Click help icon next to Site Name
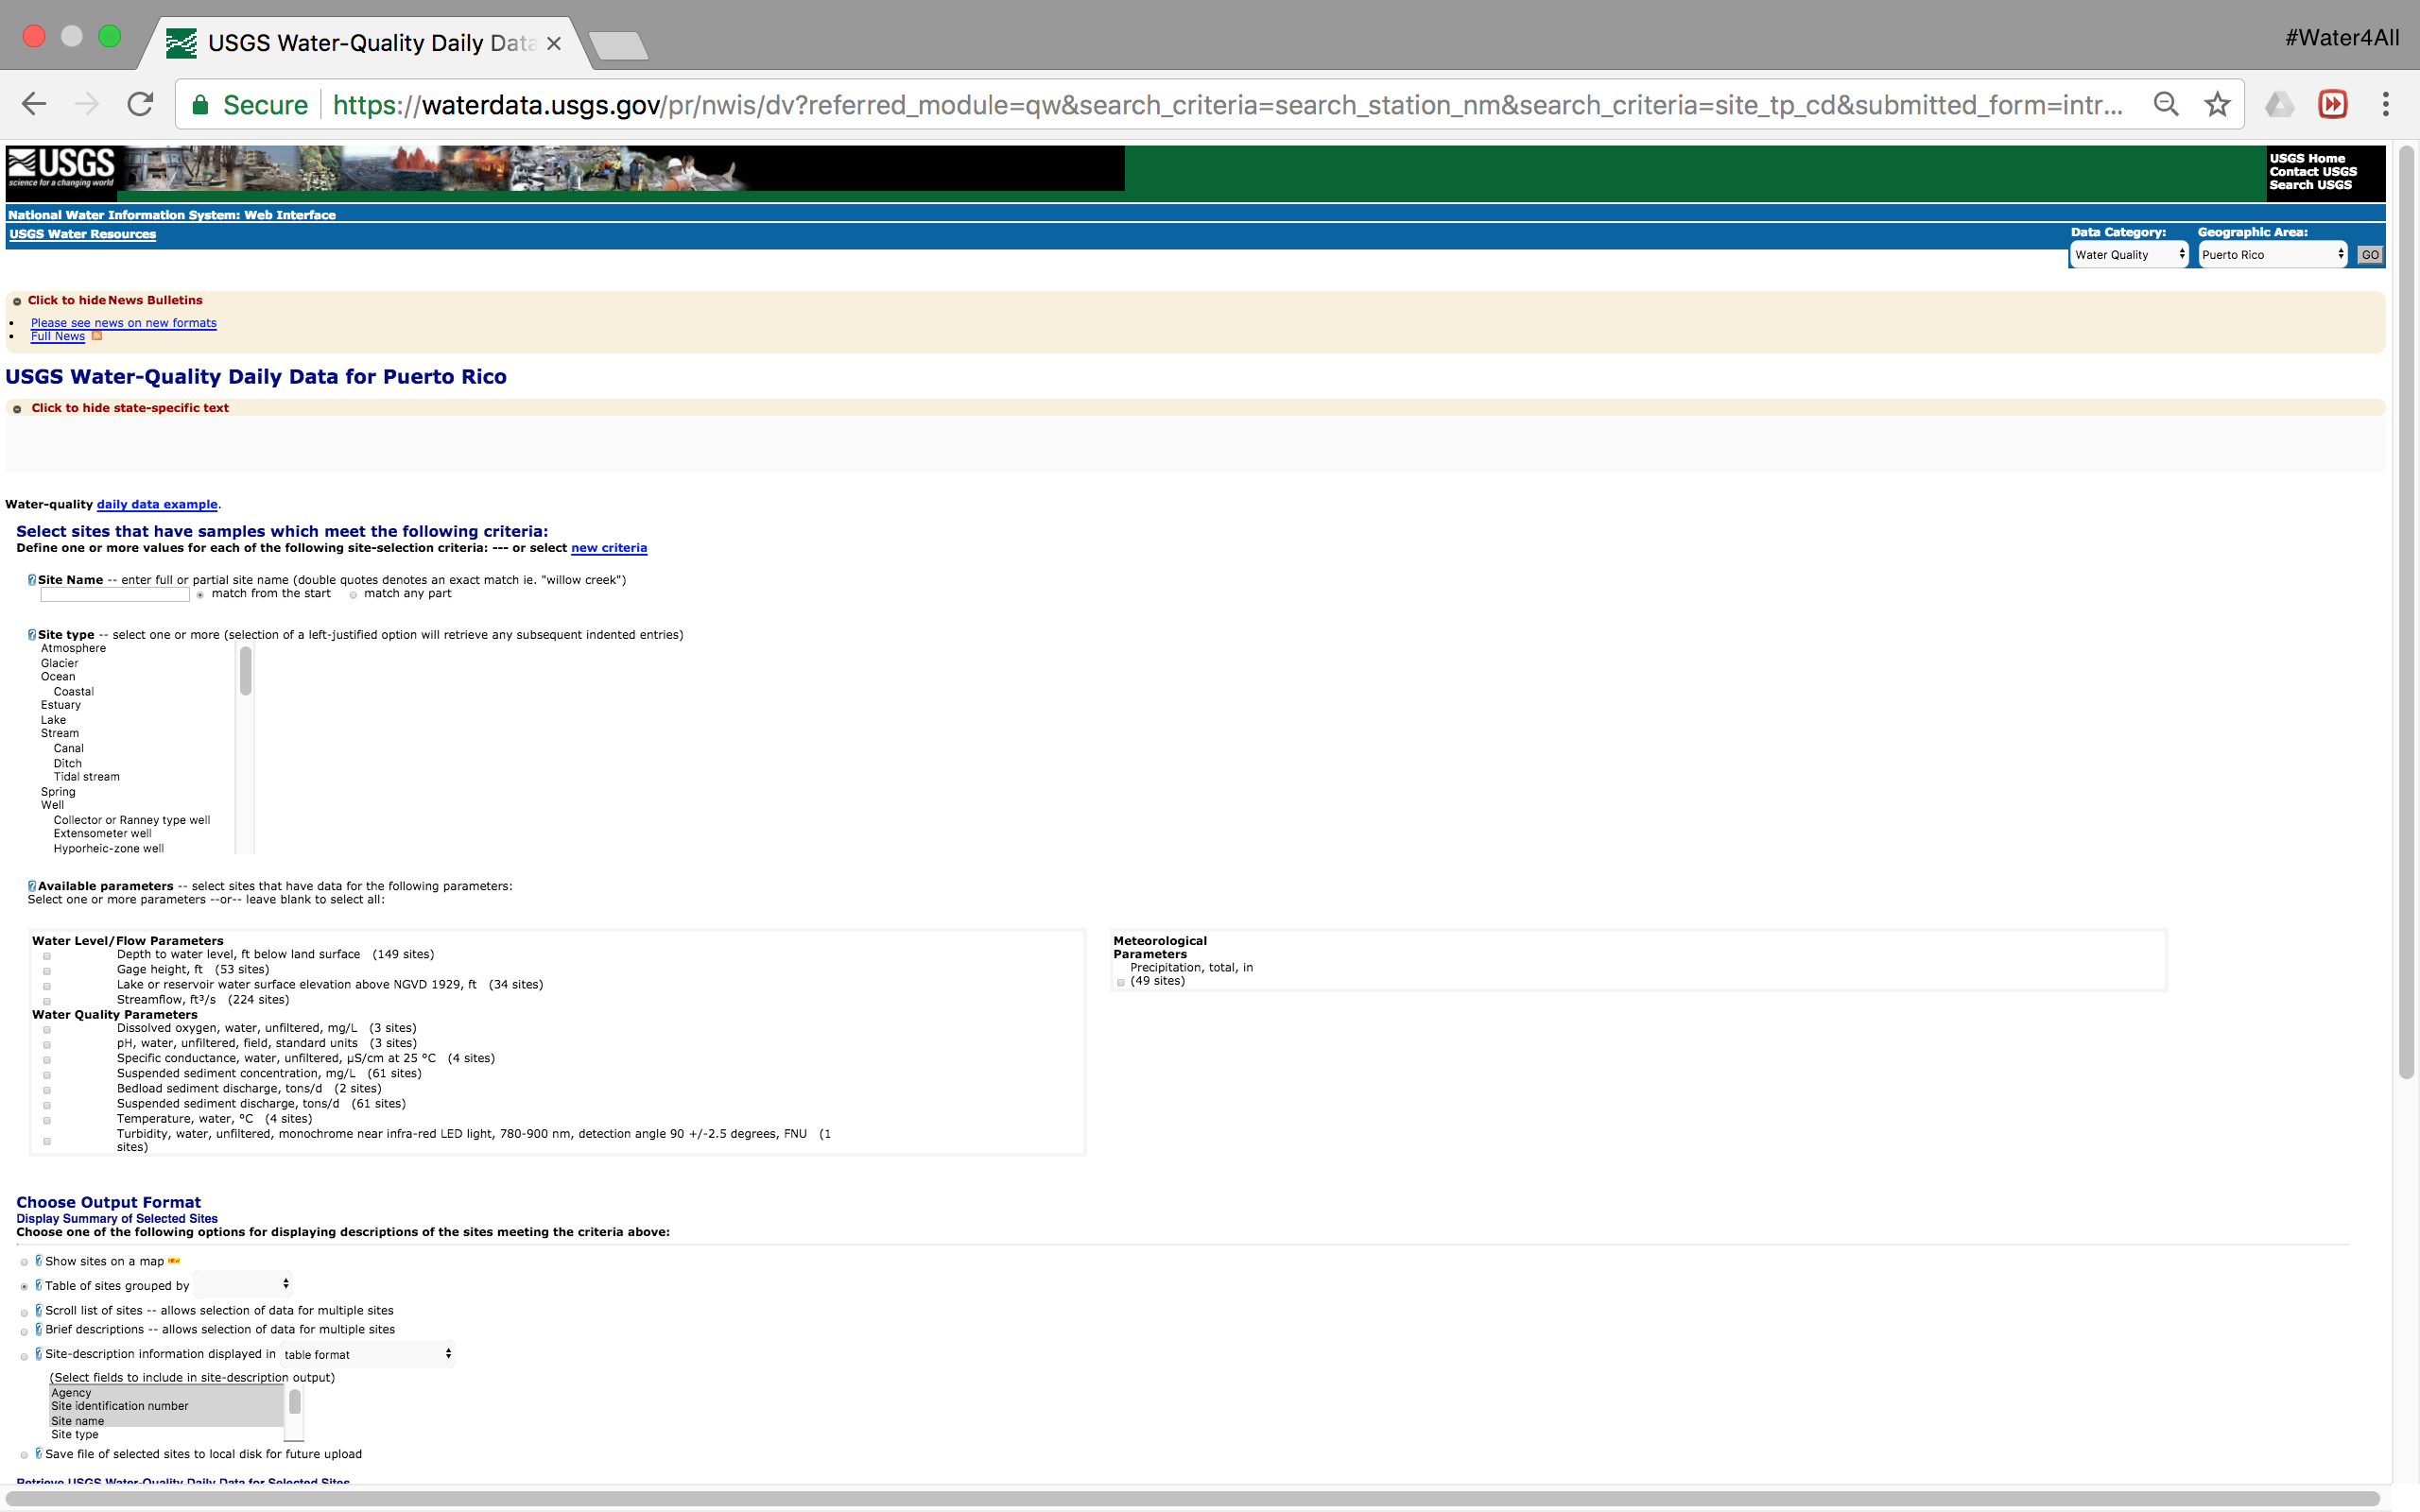 32,580
